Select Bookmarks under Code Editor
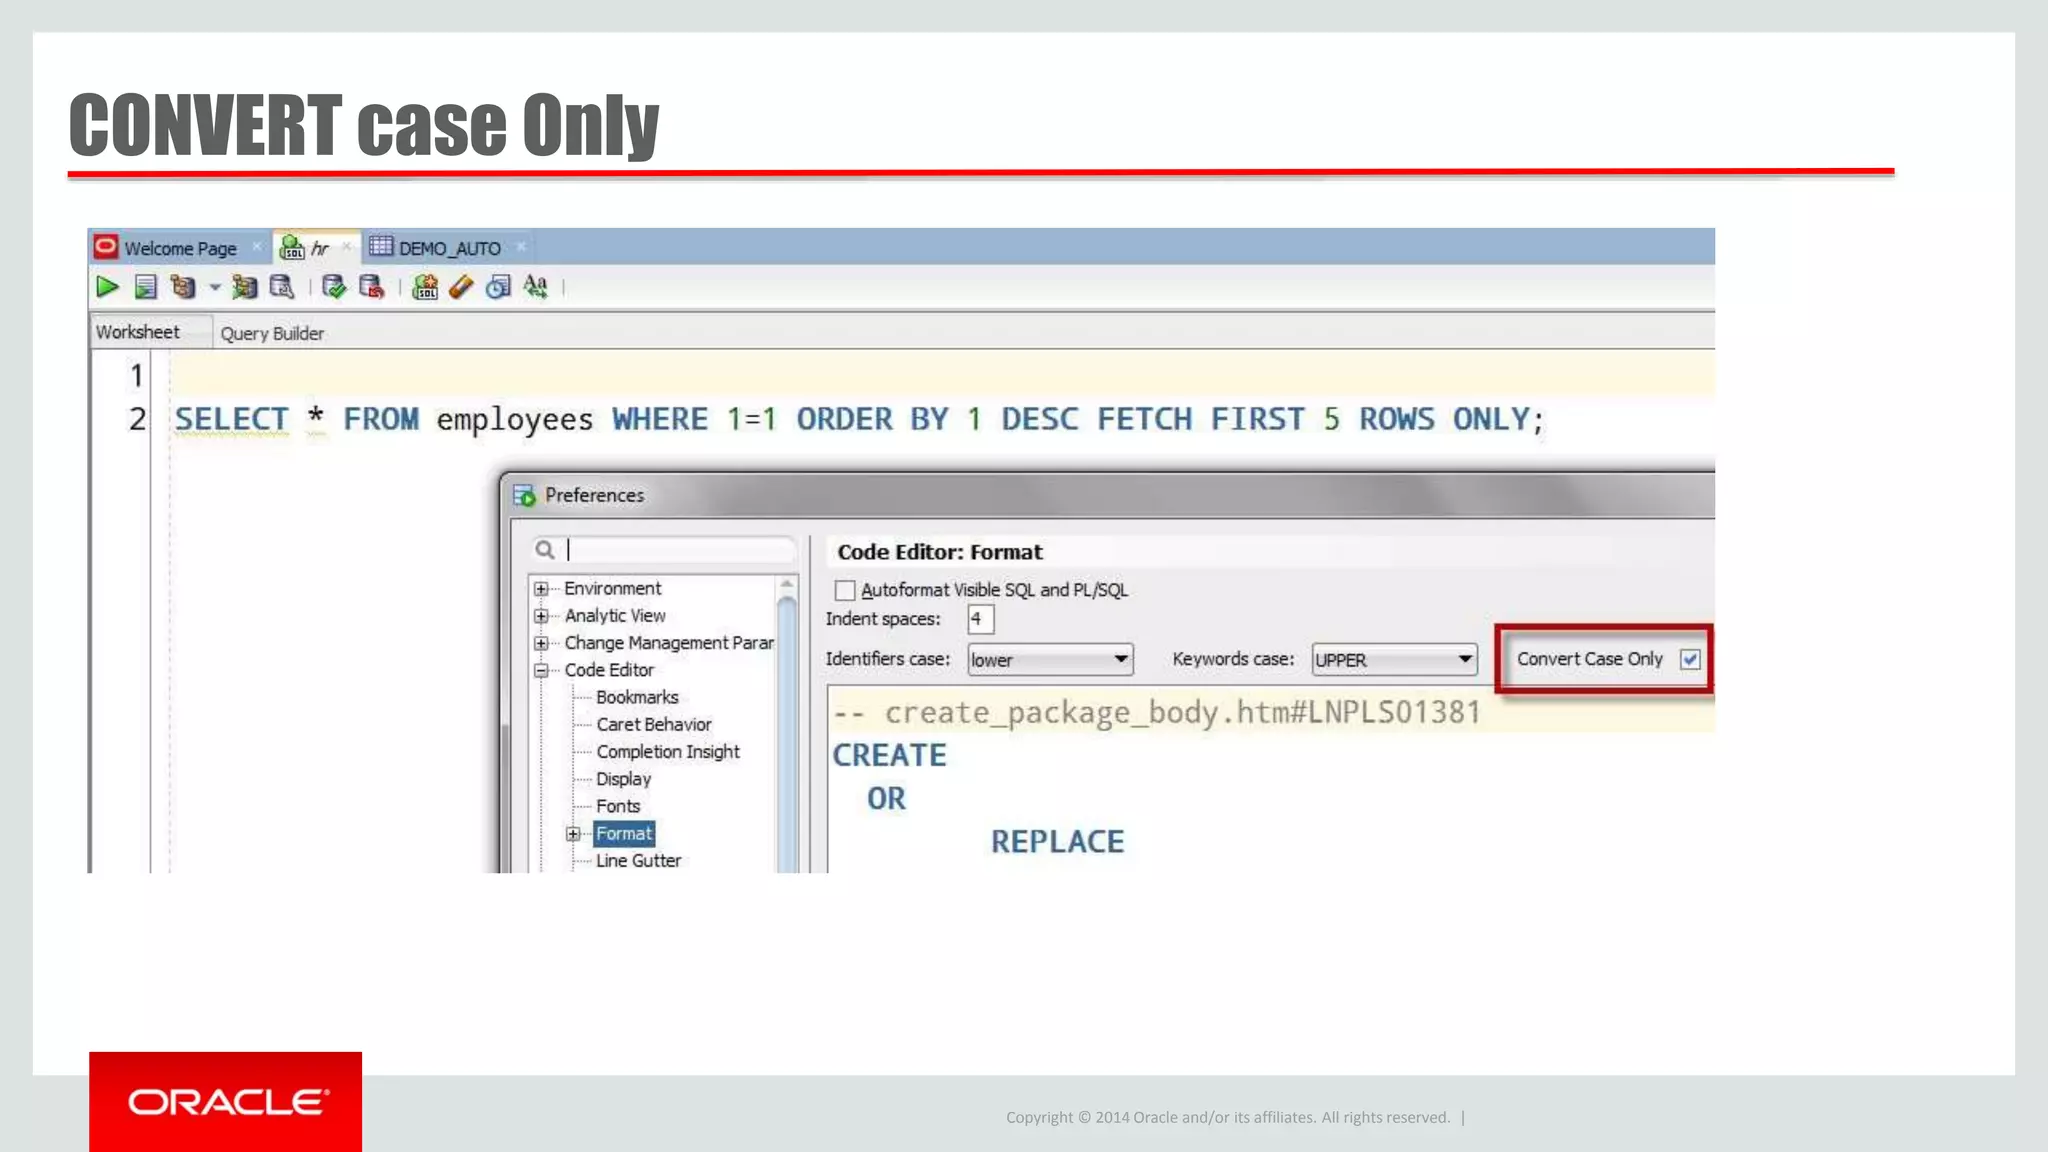 pyautogui.click(x=637, y=697)
